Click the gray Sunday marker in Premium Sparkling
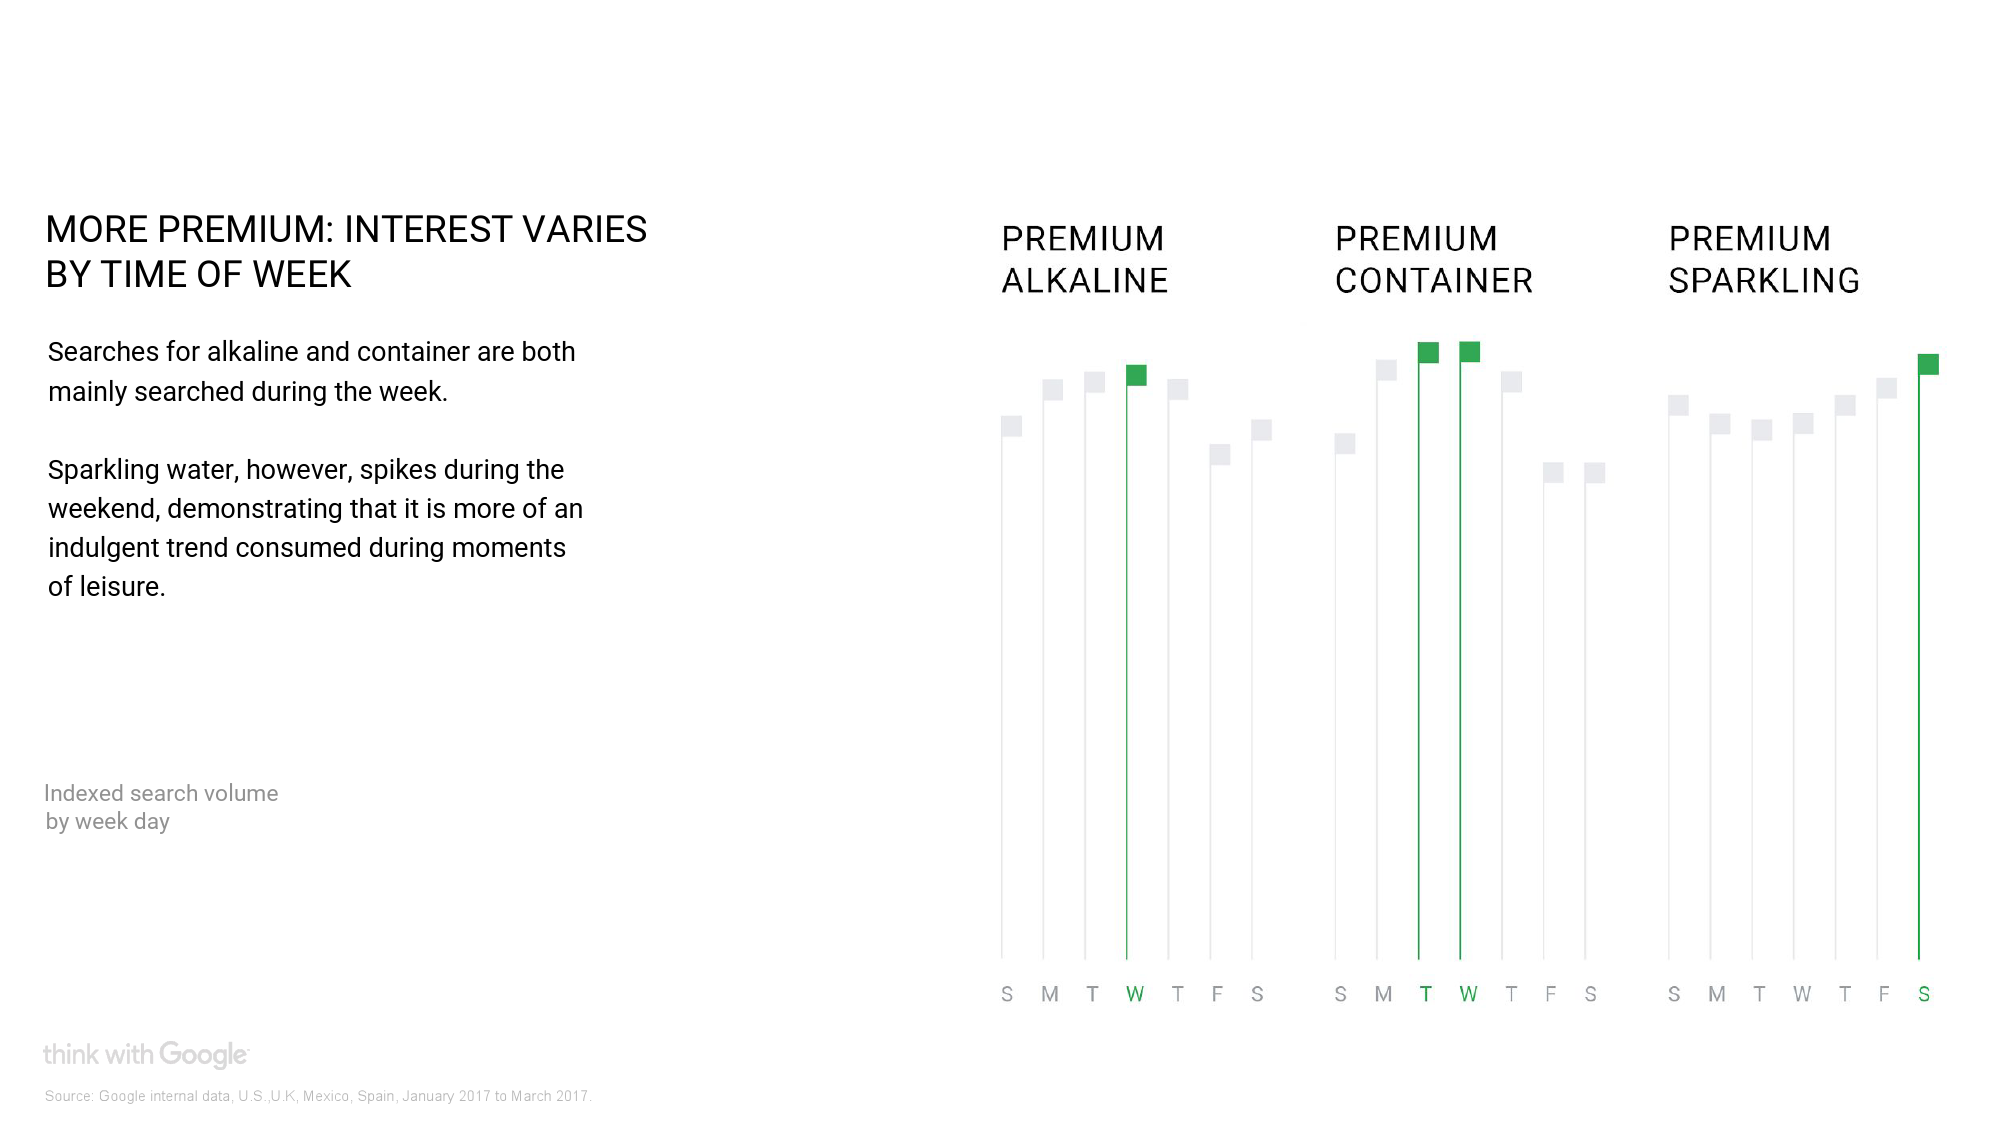Viewport: 2000px width, 1125px height. [x=1678, y=405]
